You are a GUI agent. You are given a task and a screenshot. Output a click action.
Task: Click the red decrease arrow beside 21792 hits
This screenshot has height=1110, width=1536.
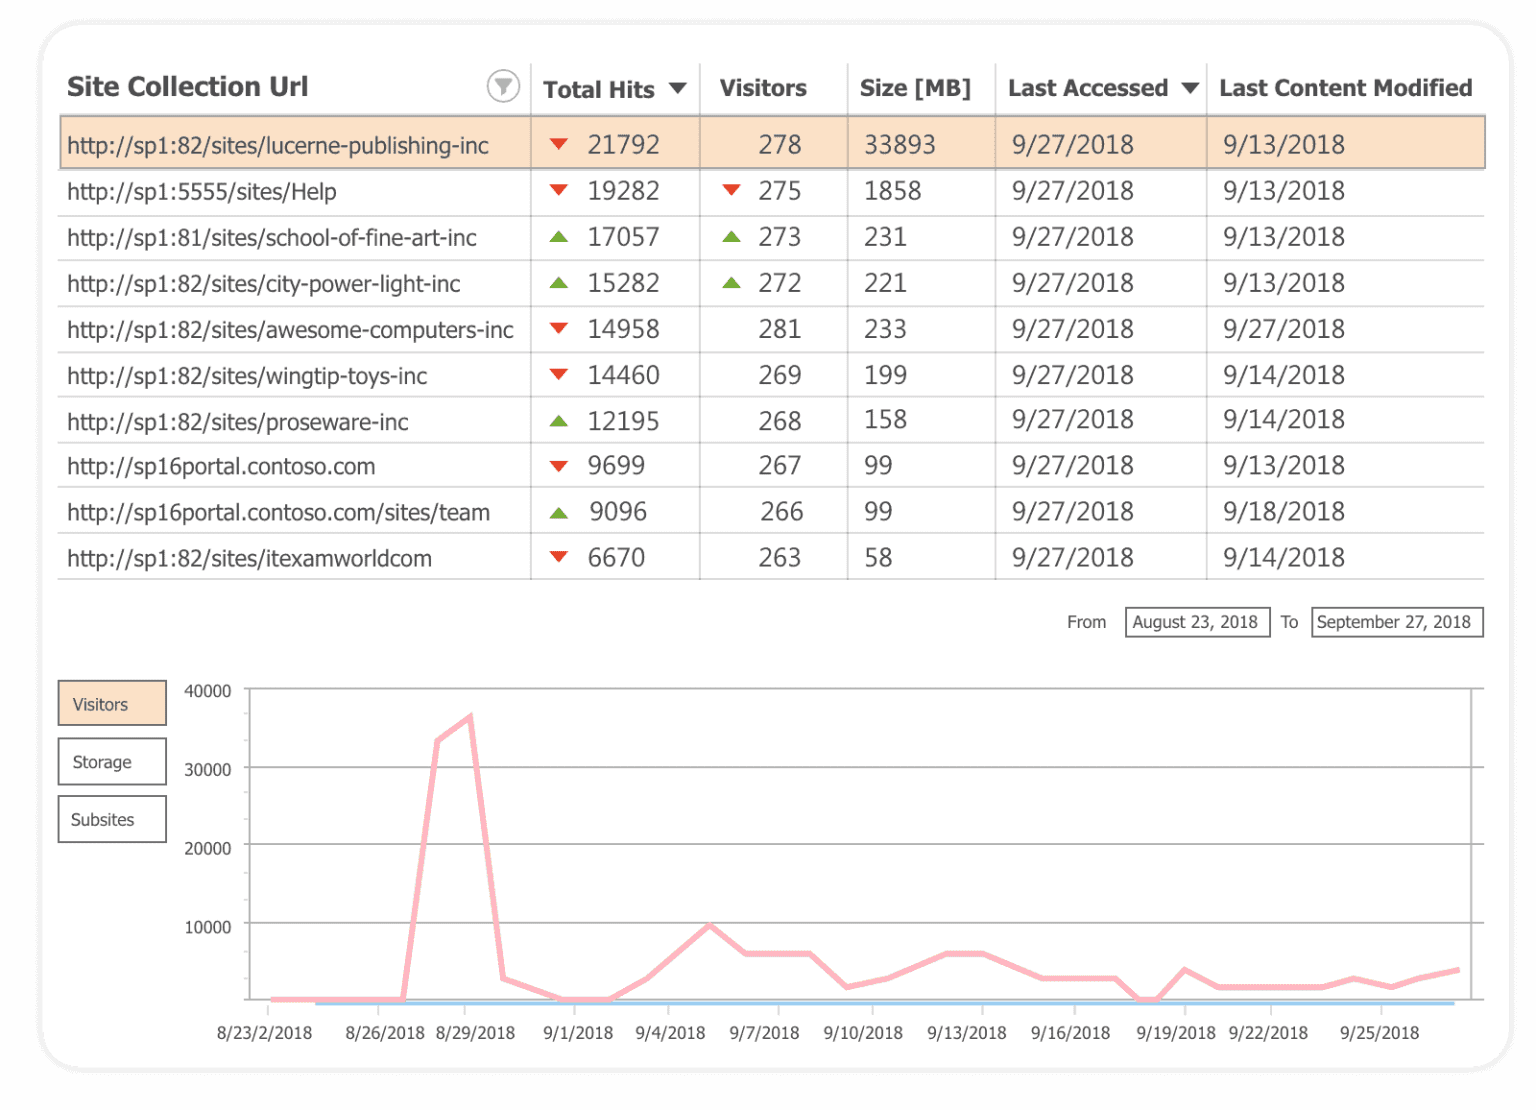(560, 144)
